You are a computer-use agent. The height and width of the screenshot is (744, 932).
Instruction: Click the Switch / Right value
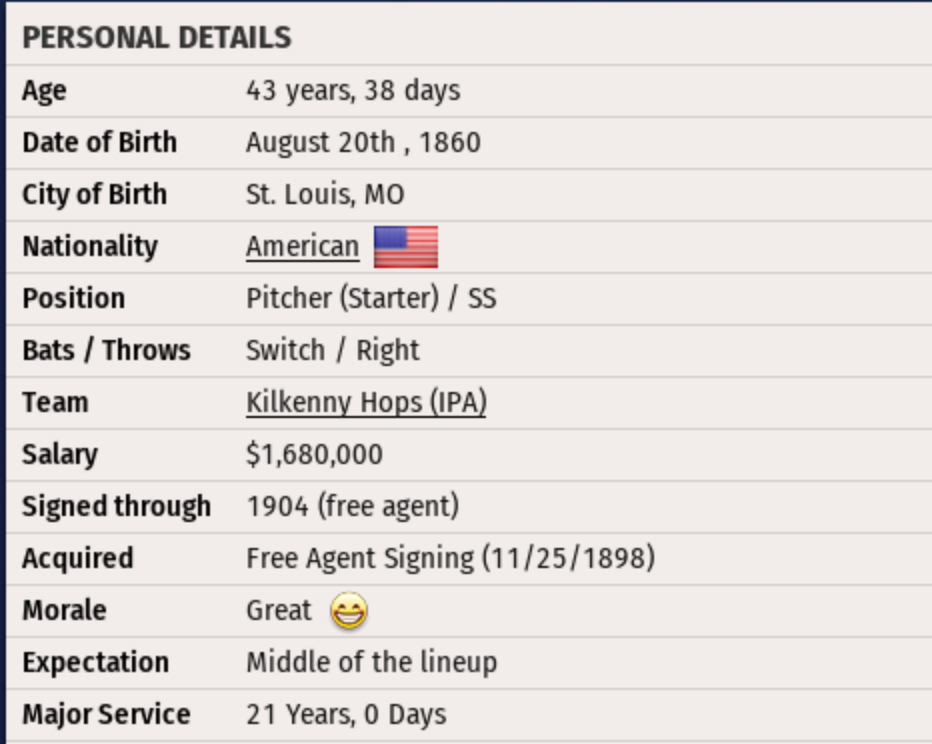pos(333,351)
